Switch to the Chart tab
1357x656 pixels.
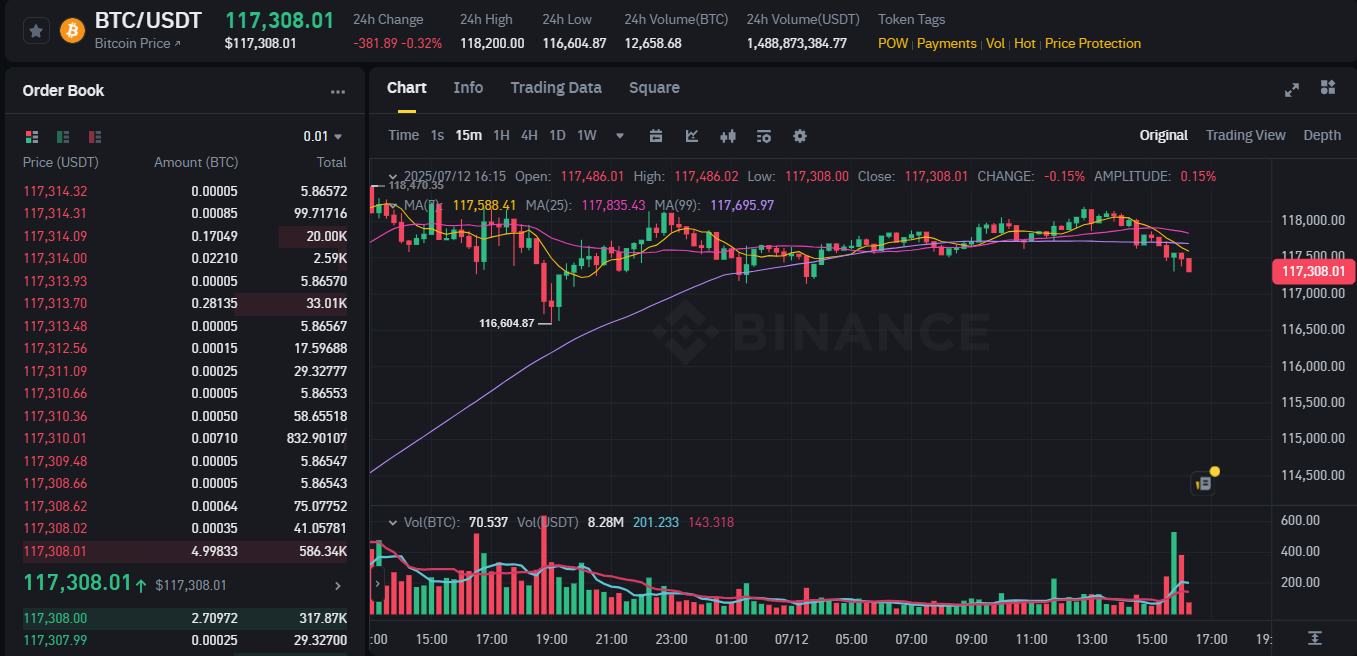pos(407,88)
